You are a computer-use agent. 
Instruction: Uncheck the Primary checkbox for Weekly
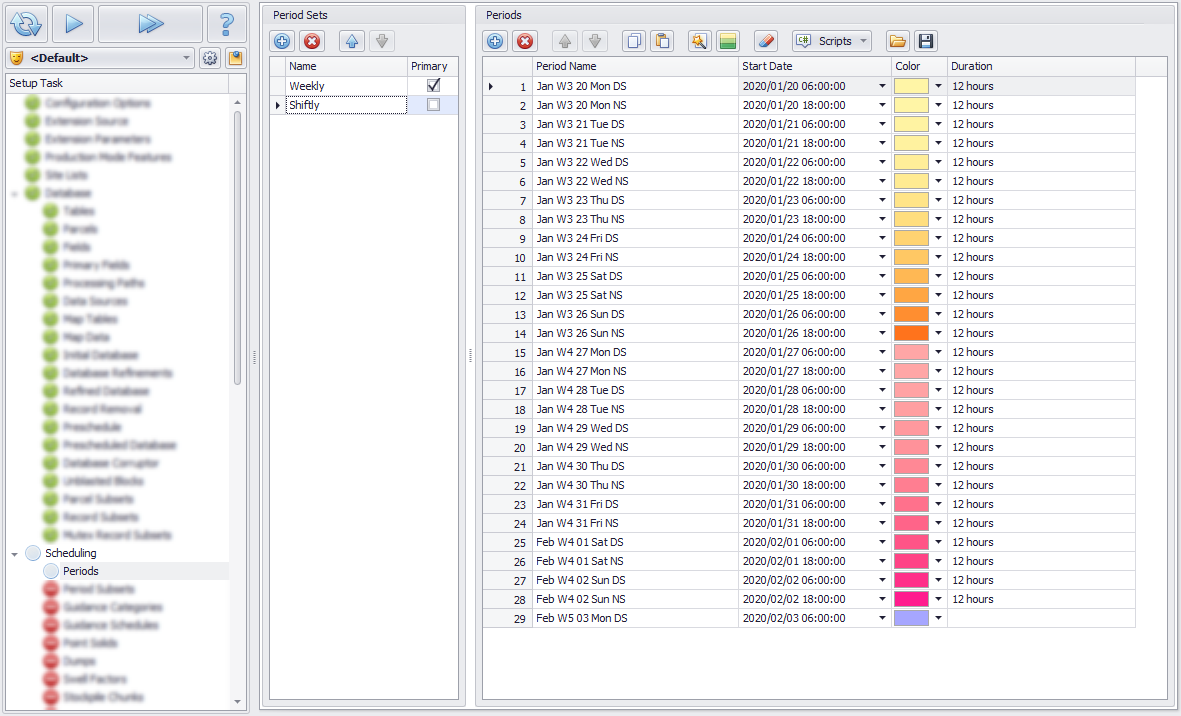[x=433, y=86]
